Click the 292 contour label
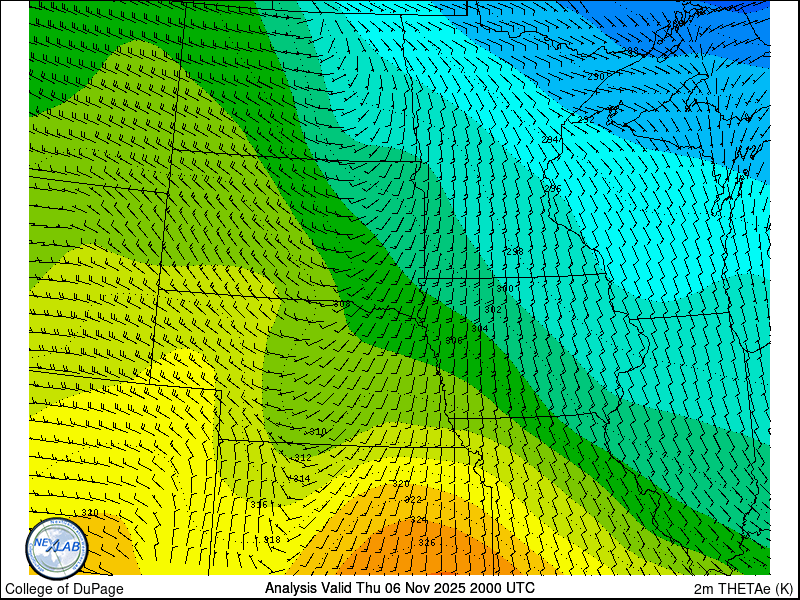The image size is (800, 600). point(586,119)
